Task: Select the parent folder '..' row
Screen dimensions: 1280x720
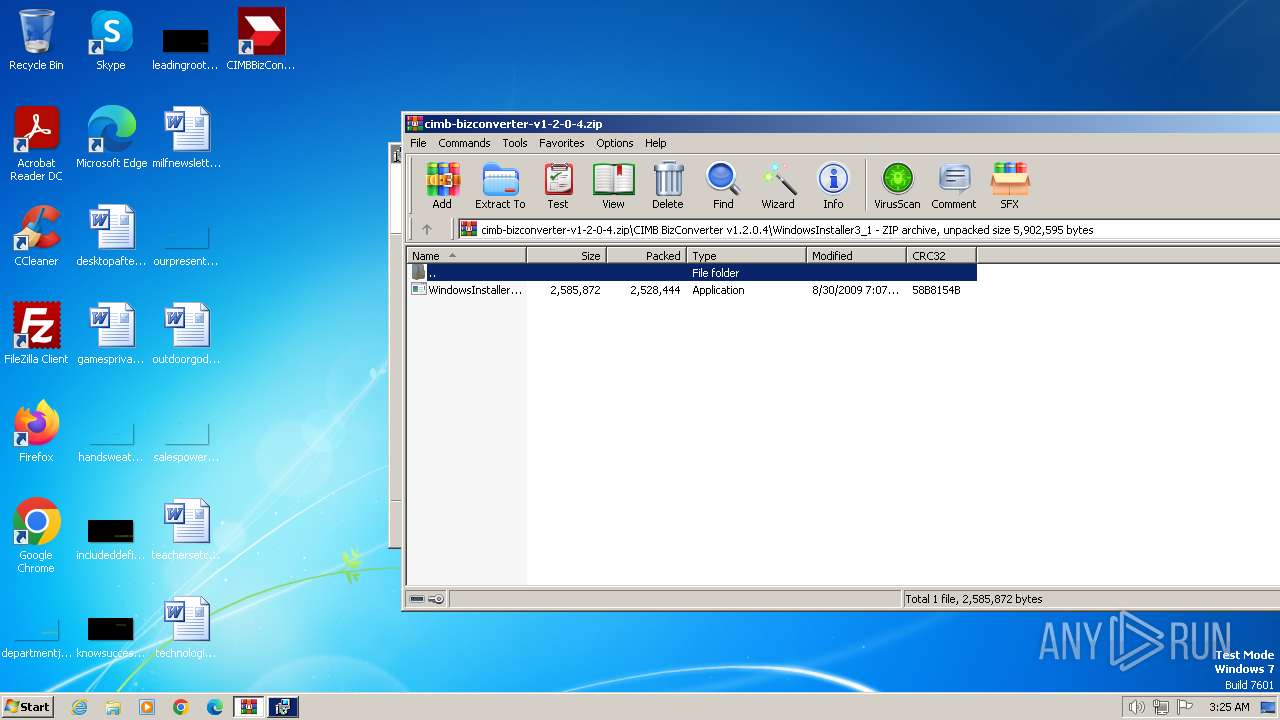Action: coord(691,272)
